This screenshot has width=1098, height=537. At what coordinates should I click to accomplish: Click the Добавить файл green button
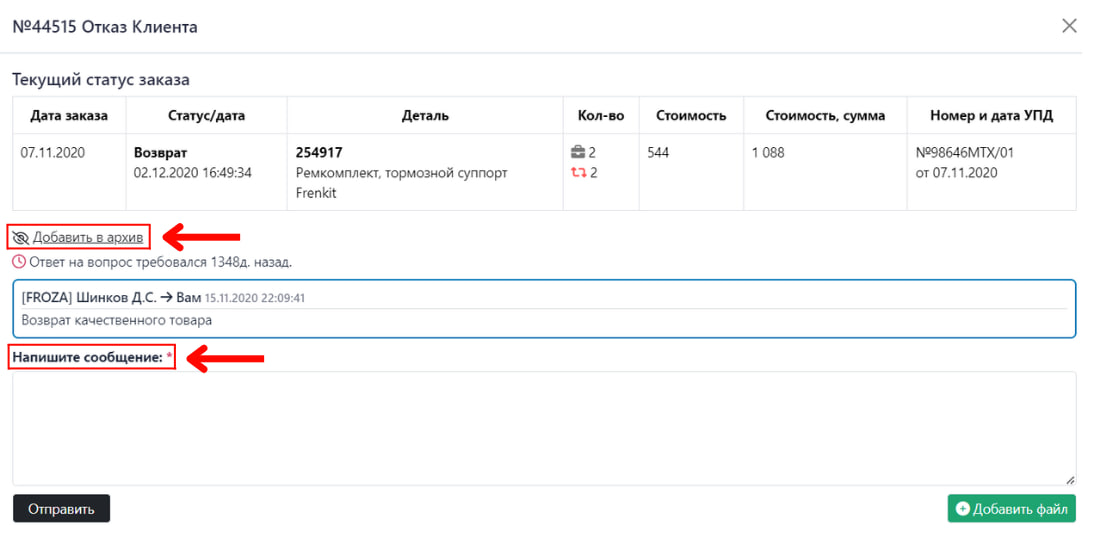coord(1011,509)
